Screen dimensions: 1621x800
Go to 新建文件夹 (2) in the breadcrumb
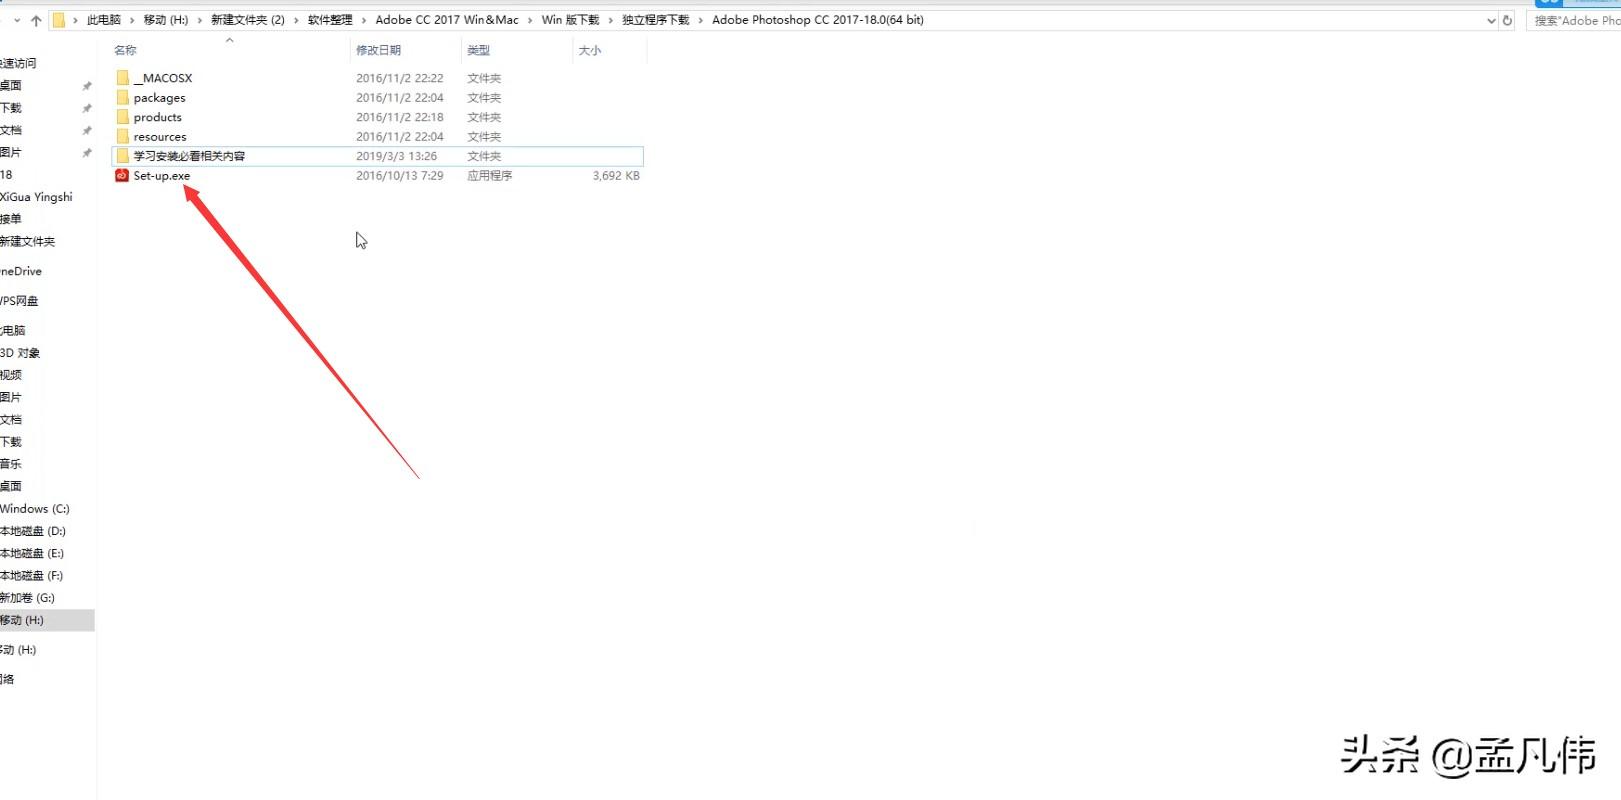[248, 20]
